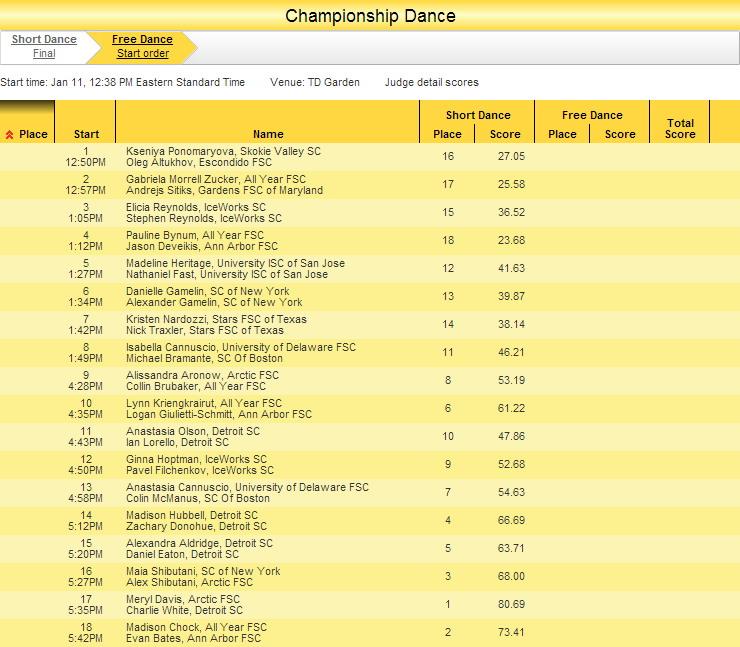
Task: Click the start time 12:50PM
Action: 85,162
